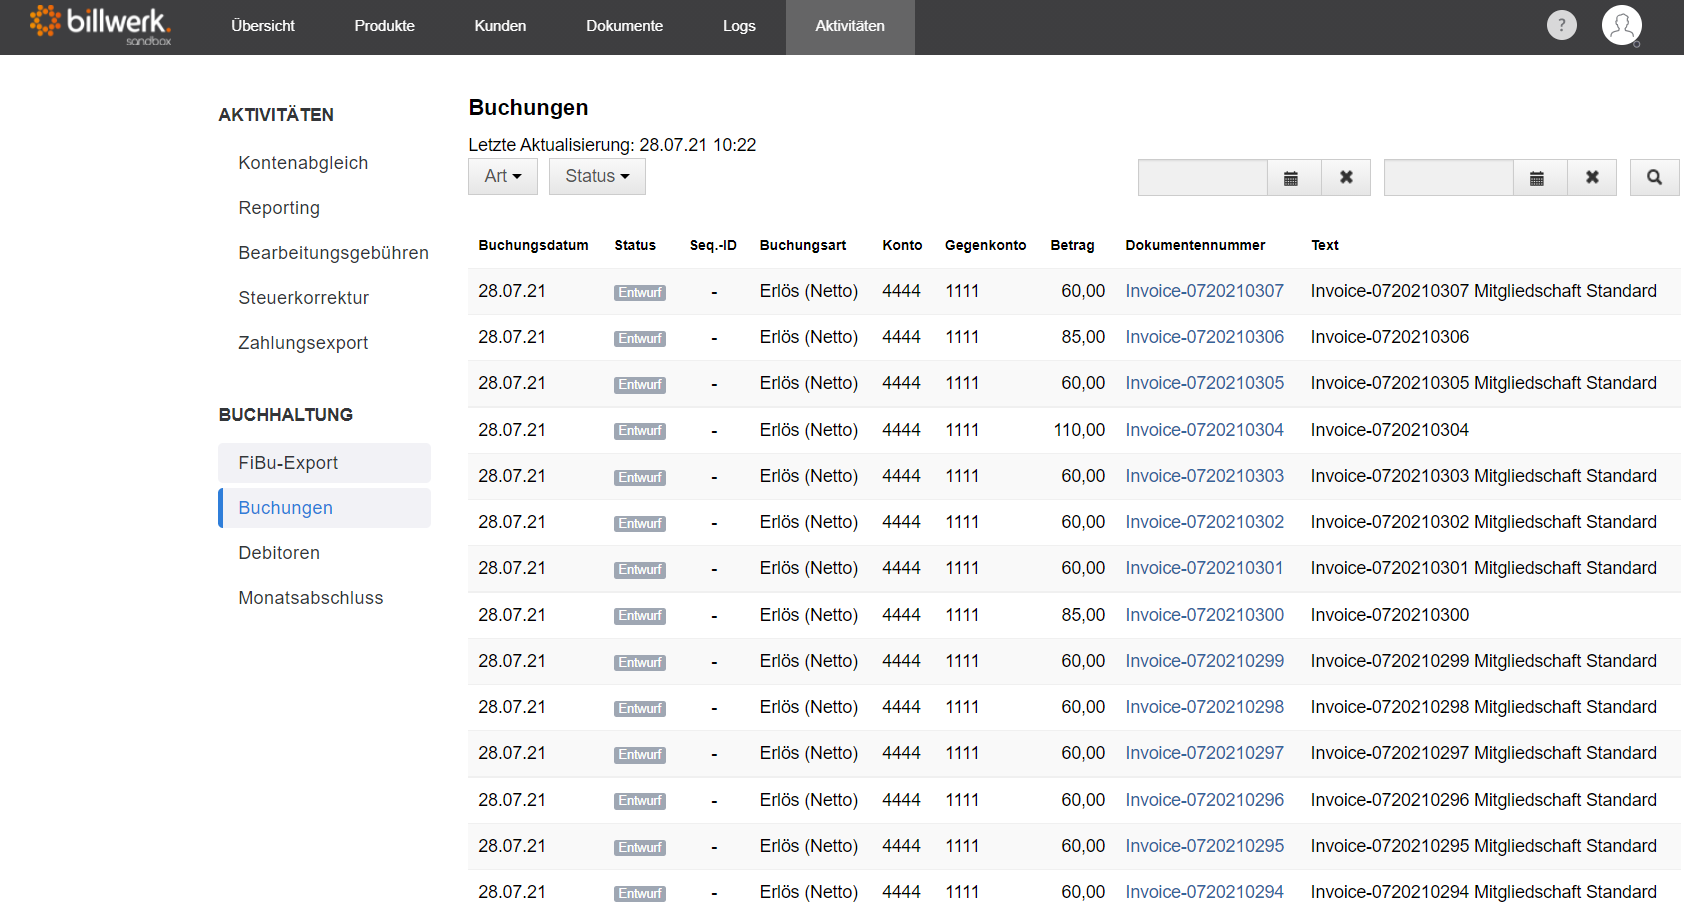Click the billwerk sandbox logo

(100, 25)
